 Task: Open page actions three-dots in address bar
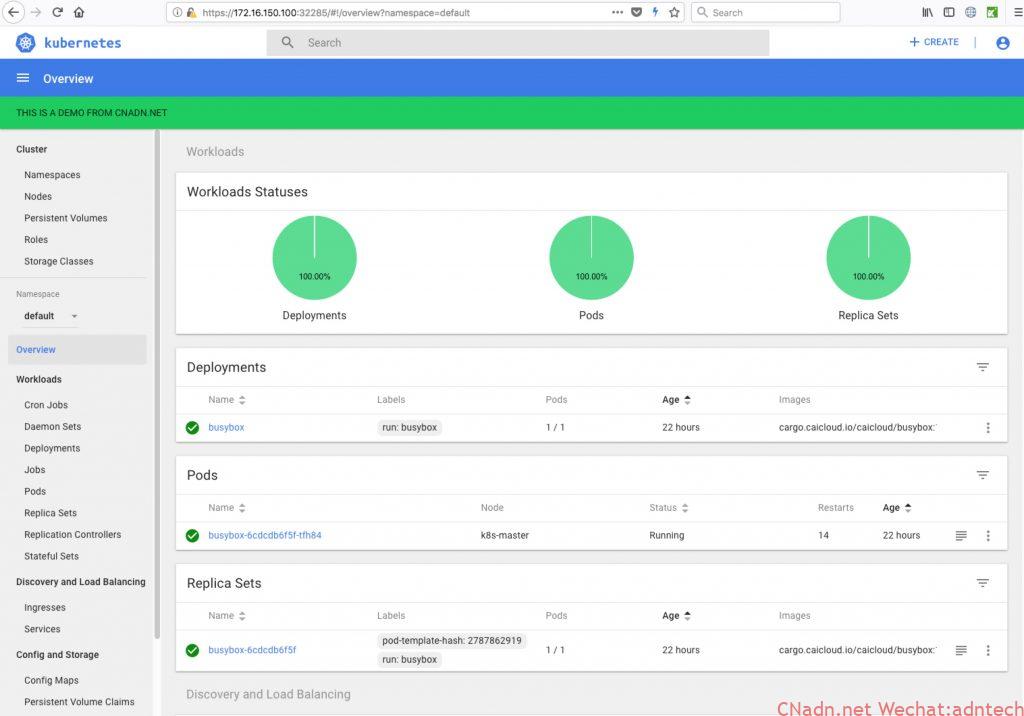point(617,12)
